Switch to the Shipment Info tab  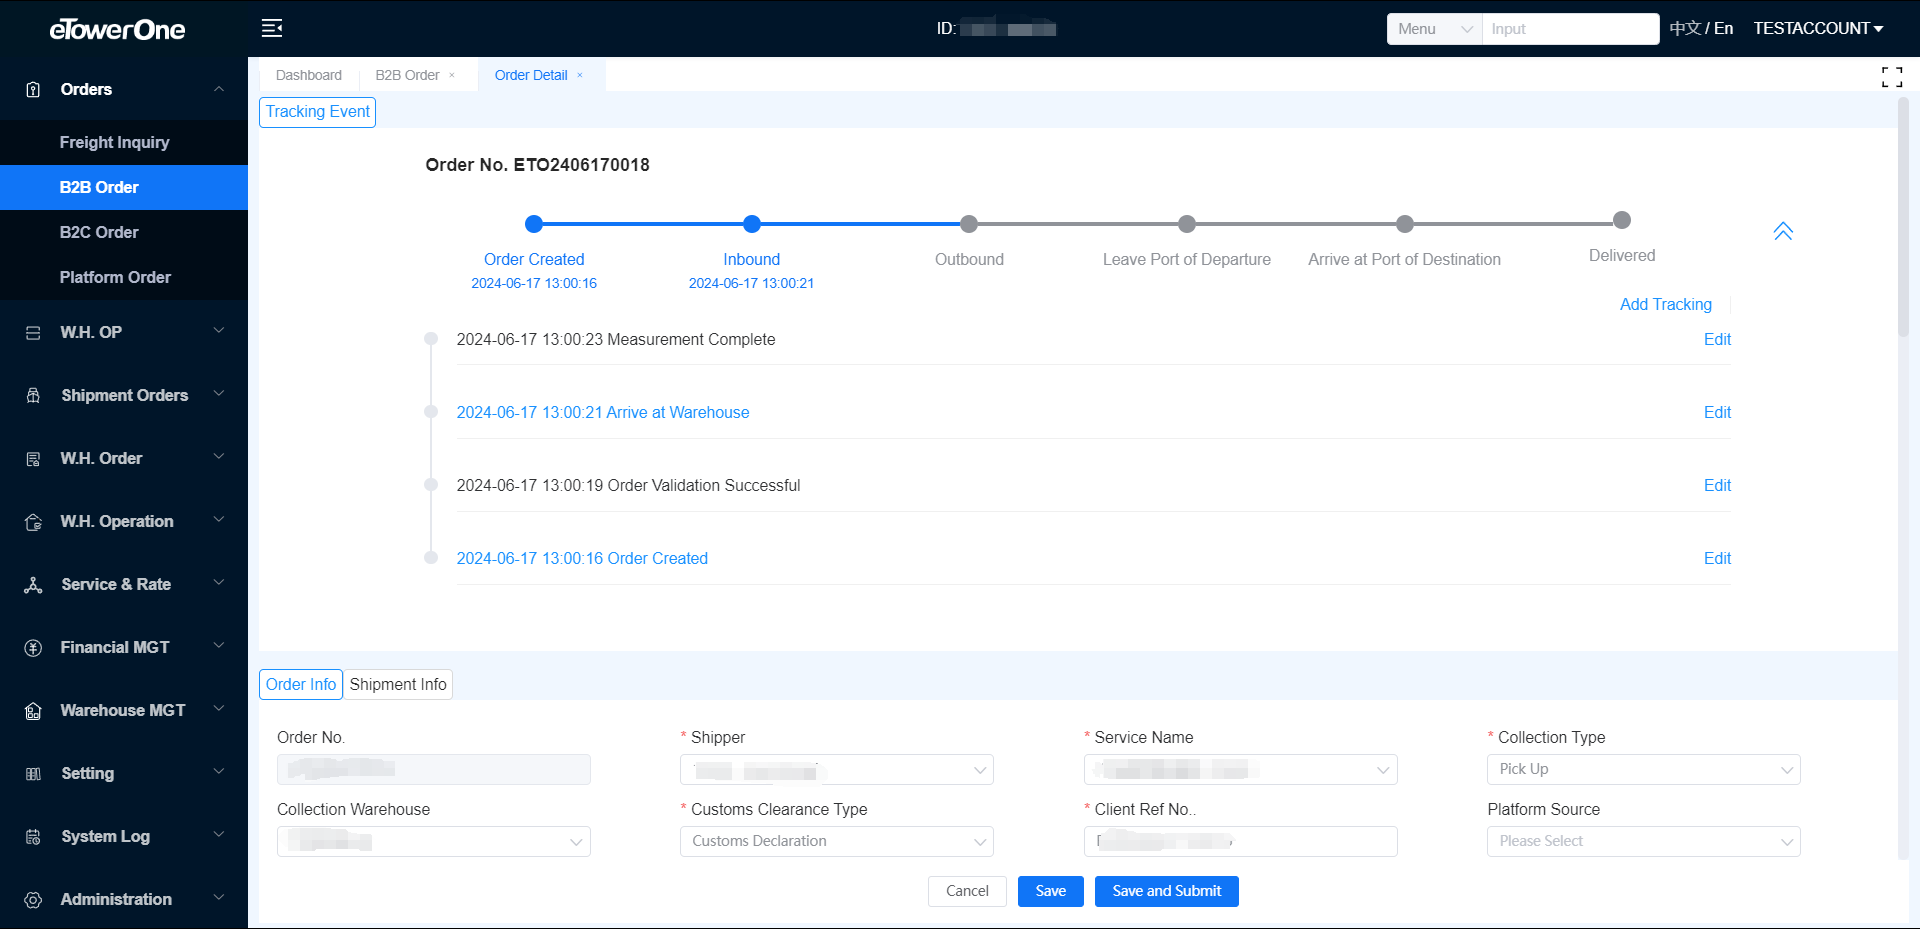398,684
